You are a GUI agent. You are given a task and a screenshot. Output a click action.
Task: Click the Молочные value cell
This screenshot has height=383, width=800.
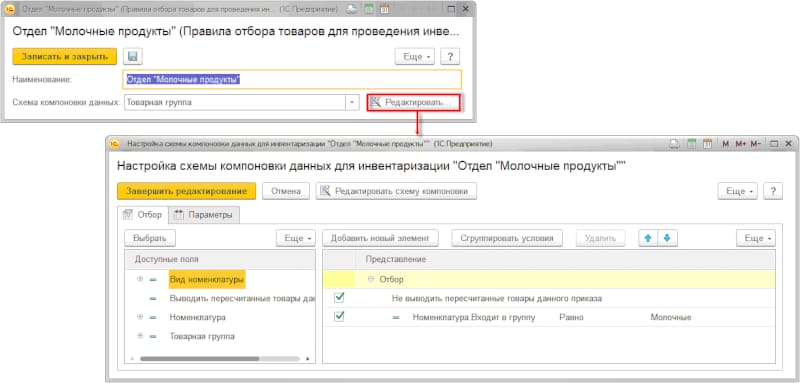click(671, 317)
